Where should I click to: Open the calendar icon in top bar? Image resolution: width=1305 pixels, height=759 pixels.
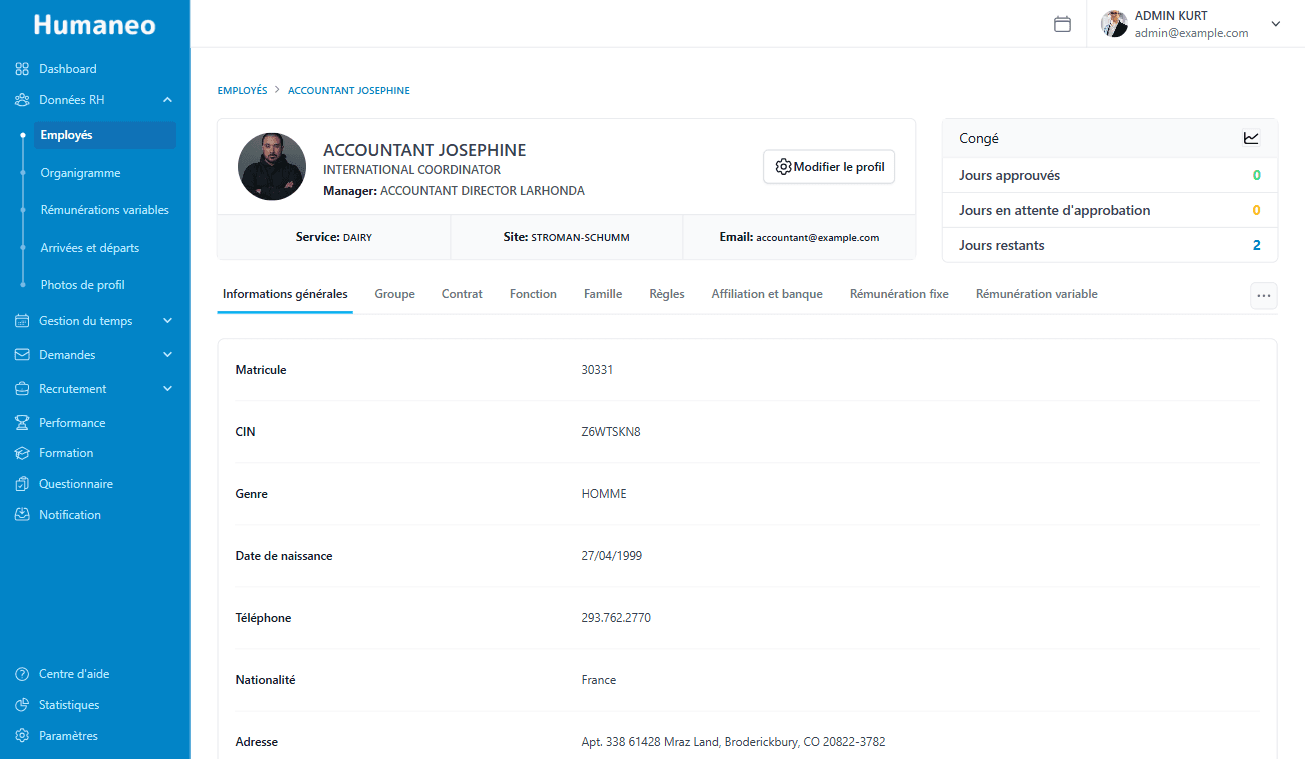pos(1062,24)
